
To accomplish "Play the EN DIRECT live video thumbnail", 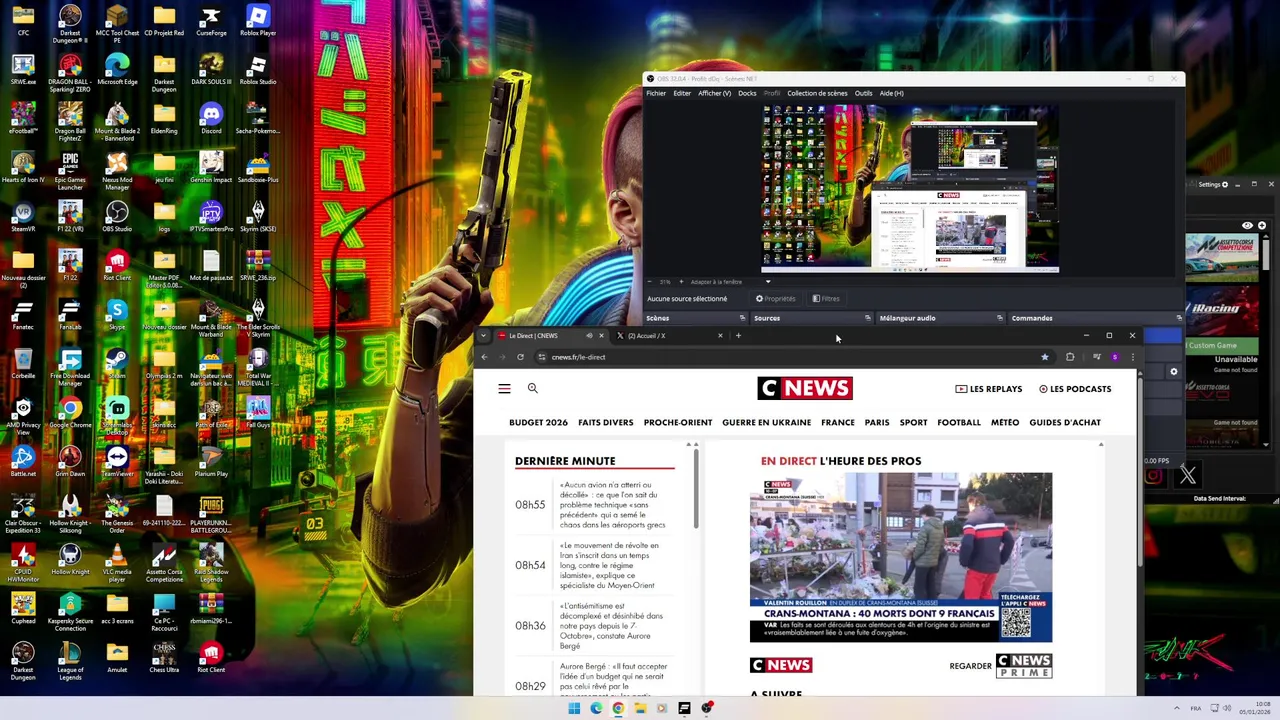I will pos(901,557).
